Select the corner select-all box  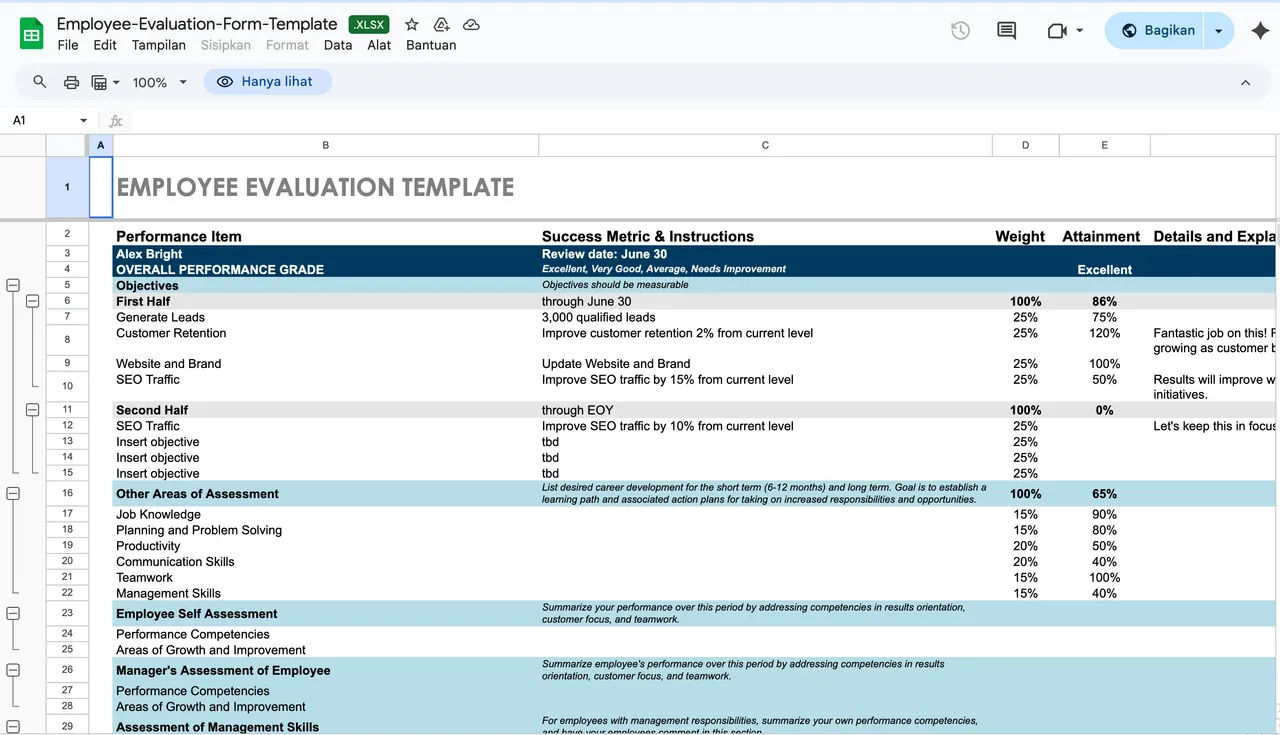click(67, 145)
